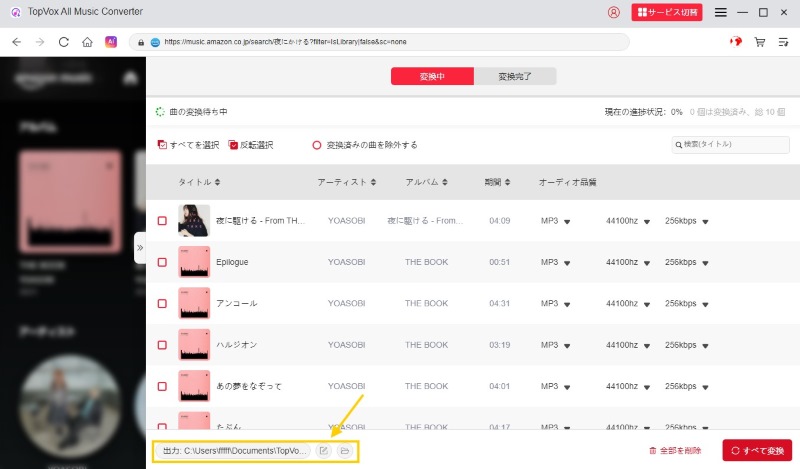Click the browser reload icon
Viewport: 800px width, 469px height.
(x=64, y=42)
